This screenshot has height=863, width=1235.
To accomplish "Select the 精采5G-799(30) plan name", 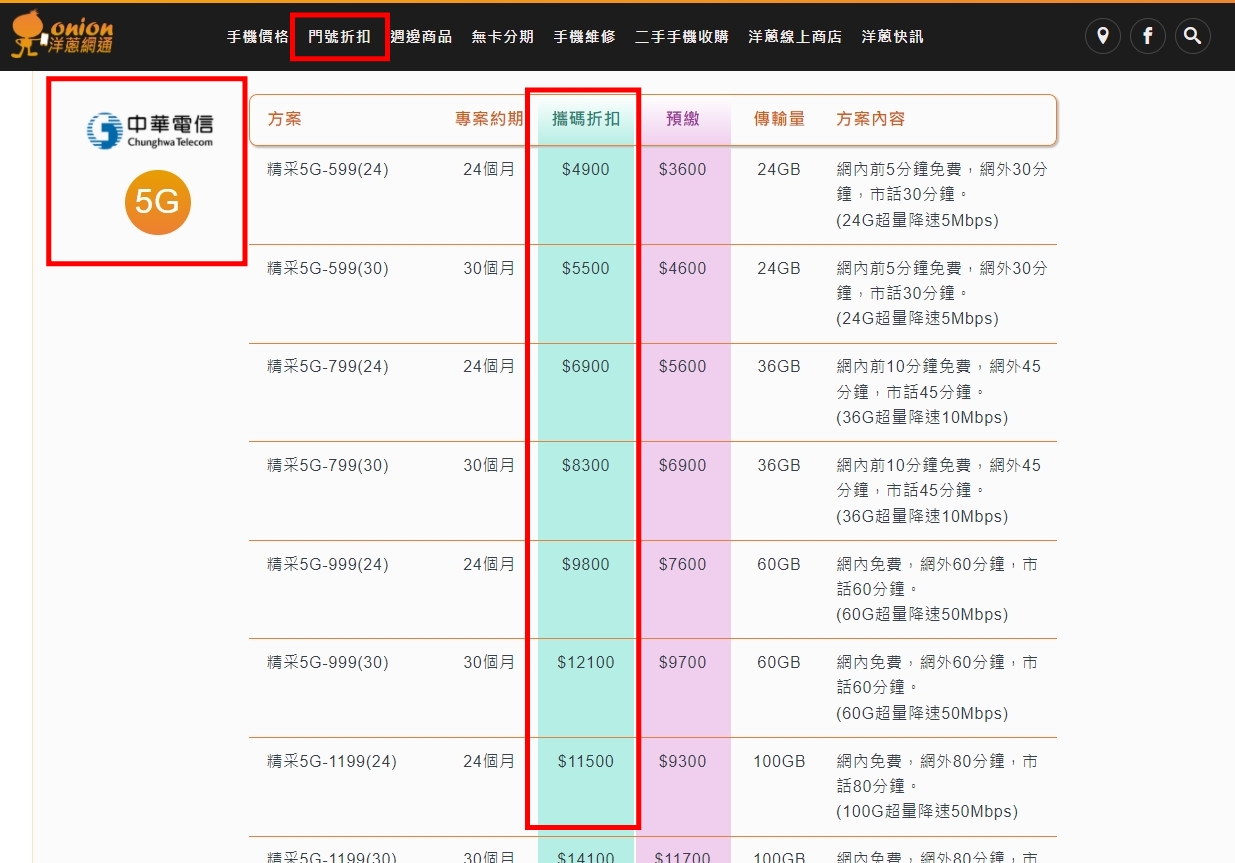I will [x=328, y=466].
